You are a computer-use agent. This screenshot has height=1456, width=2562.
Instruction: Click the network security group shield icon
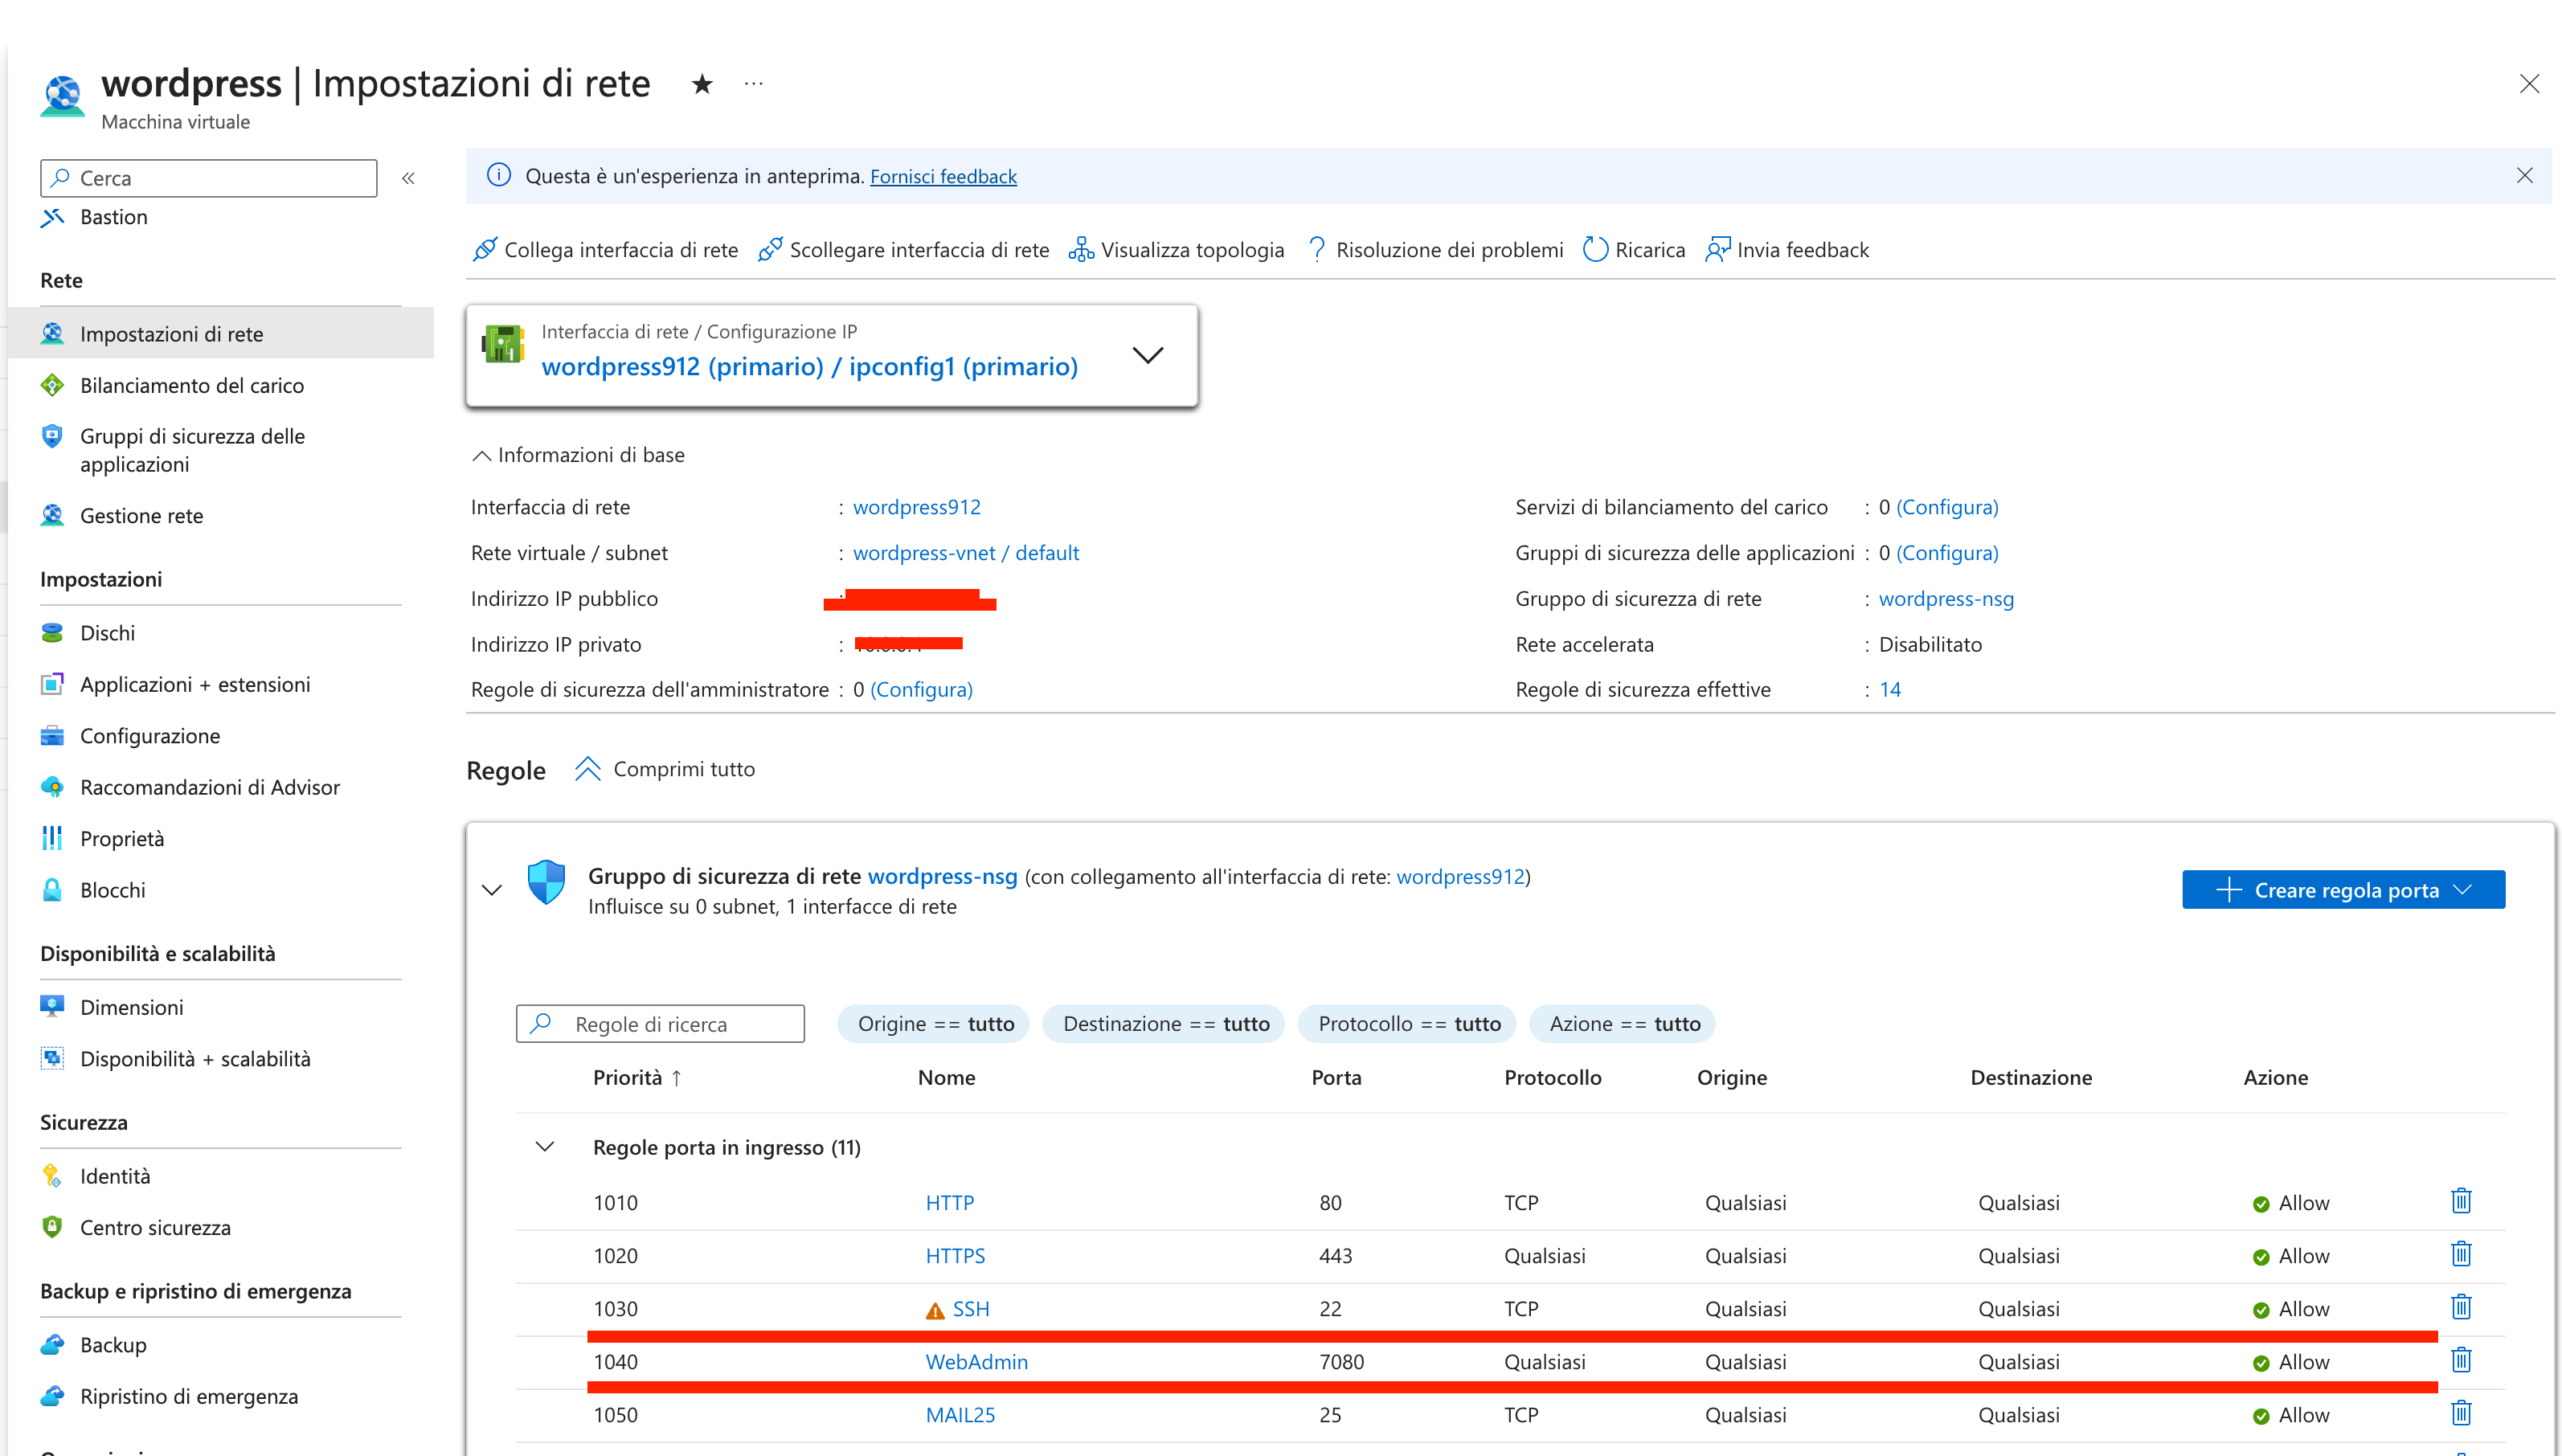pos(546,882)
